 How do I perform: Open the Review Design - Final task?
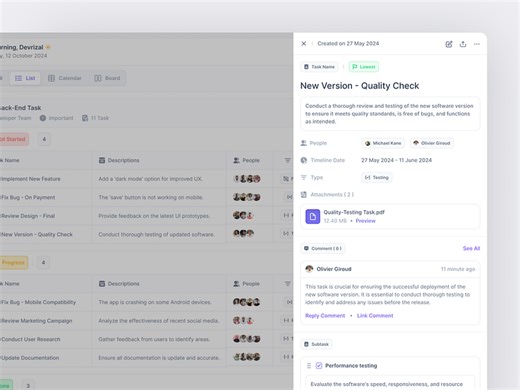click(28, 216)
